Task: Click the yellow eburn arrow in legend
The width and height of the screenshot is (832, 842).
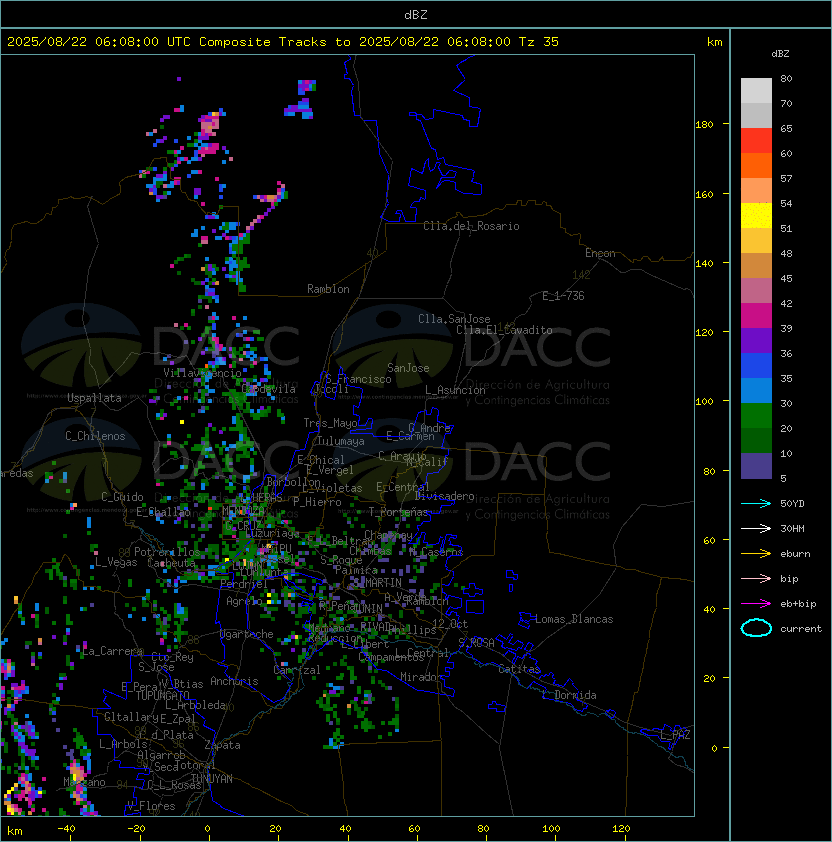Action: click(756, 554)
